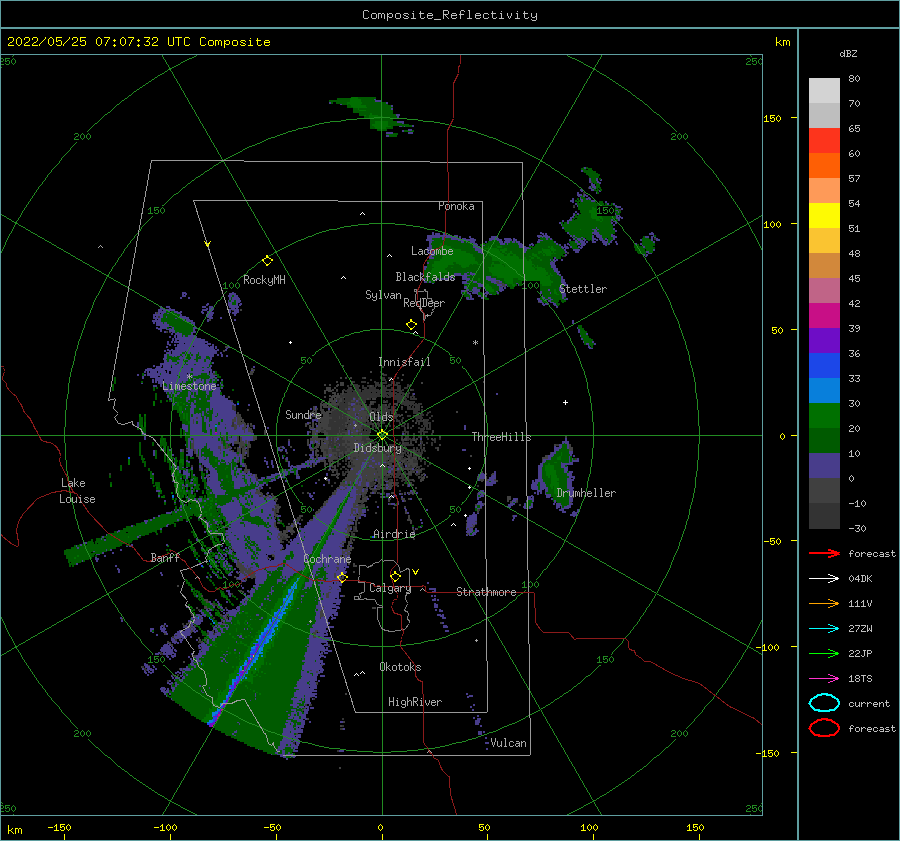Click the Calgary city label
The width and height of the screenshot is (900, 841).
pos(390,588)
